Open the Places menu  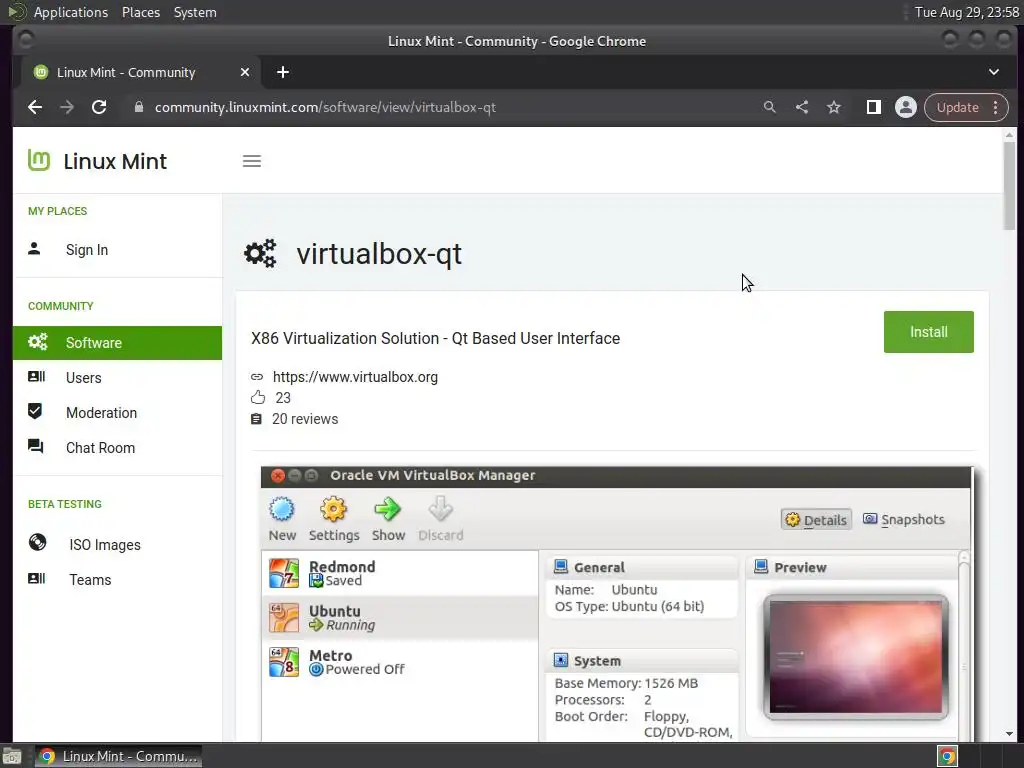tap(140, 12)
